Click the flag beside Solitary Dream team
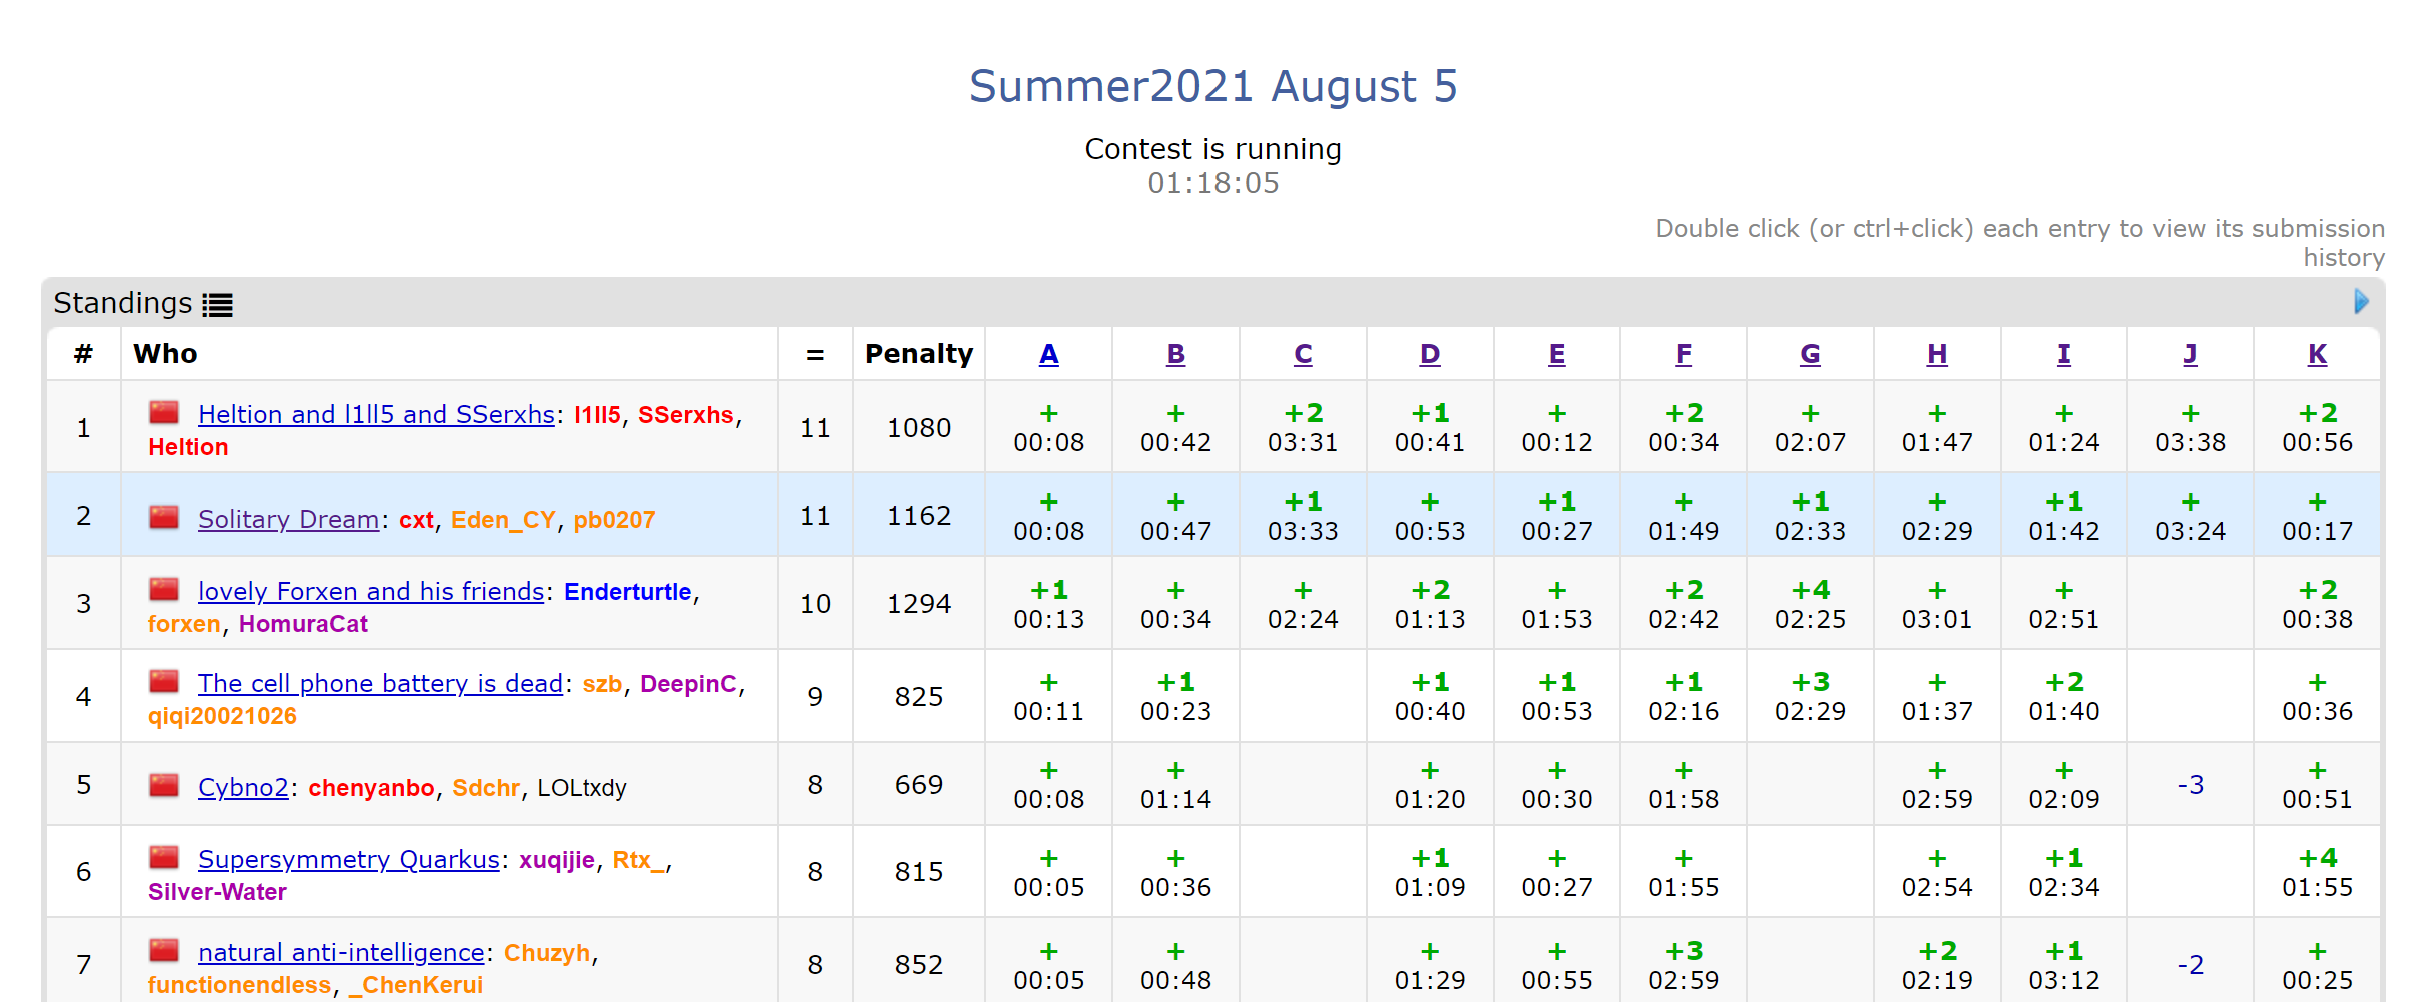The width and height of the screenshot is (2424, 1002). point(164,518)
